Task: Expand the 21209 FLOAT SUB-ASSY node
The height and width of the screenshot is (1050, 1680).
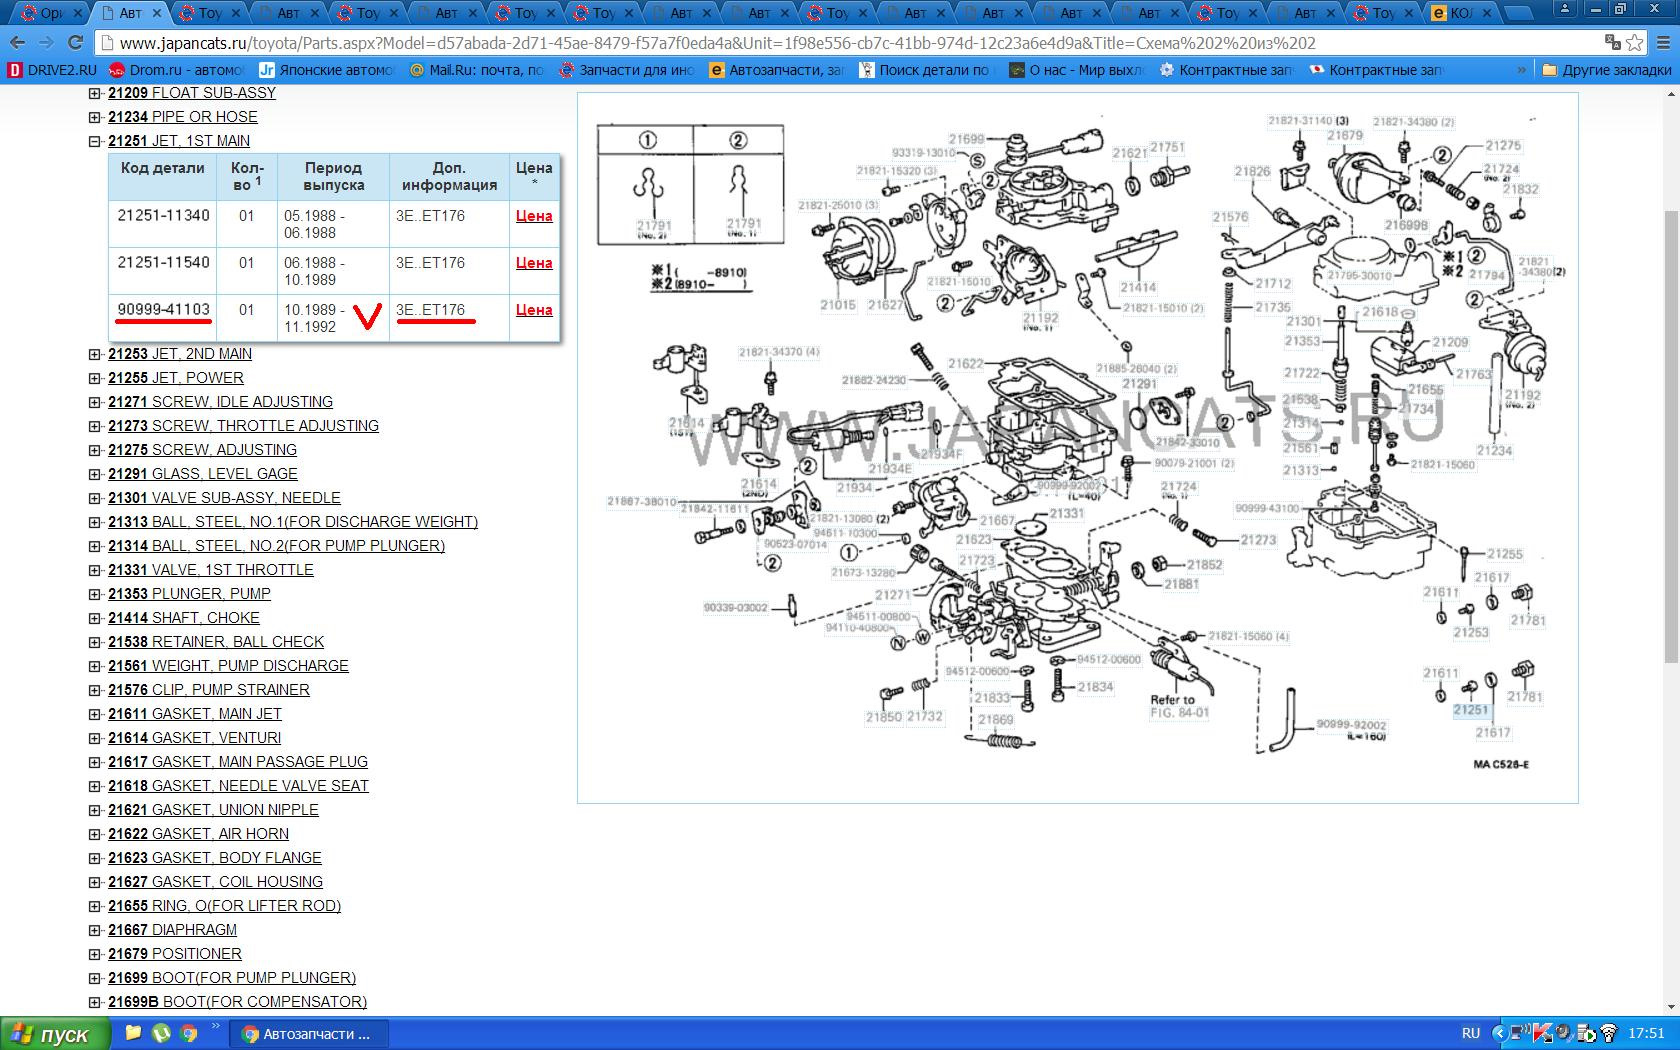Action: pos(95,93)
